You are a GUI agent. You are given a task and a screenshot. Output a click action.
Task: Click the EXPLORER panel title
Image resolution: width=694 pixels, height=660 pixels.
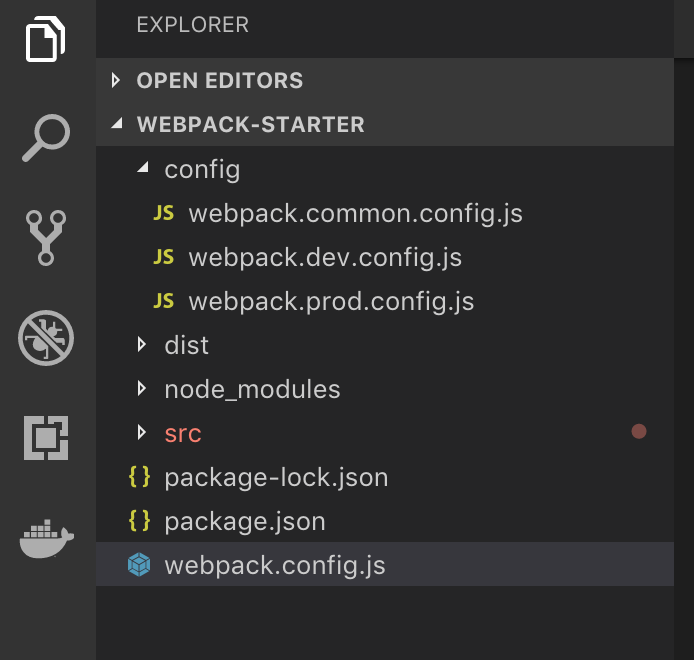coord(193,24)
